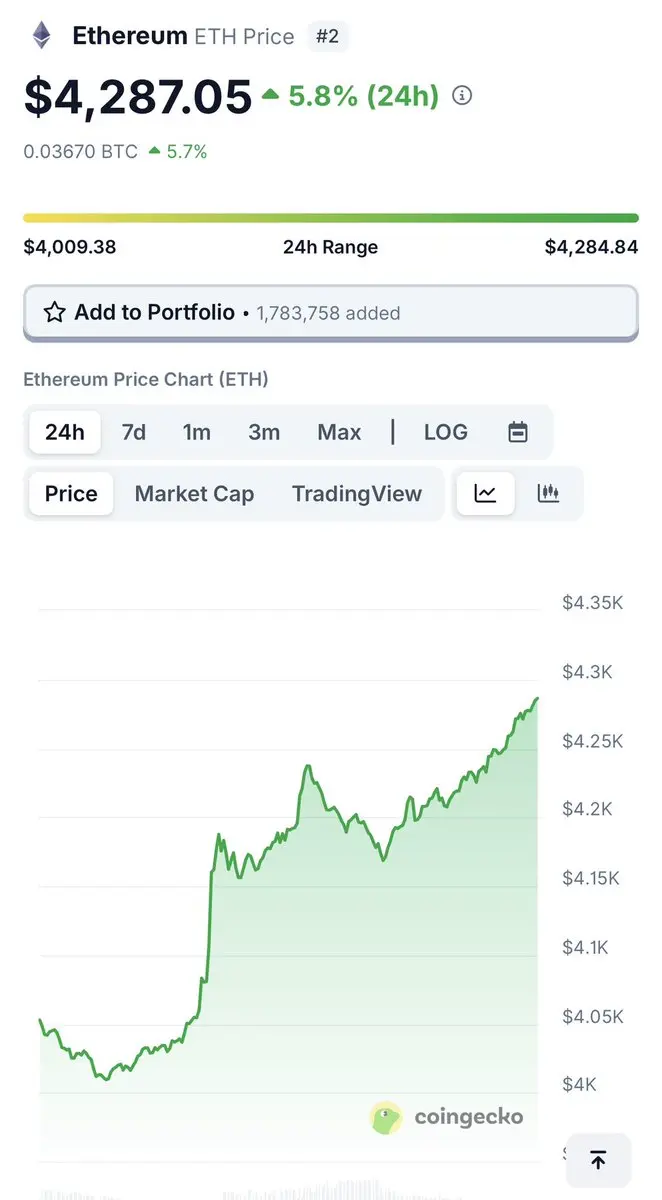Open the 24h info tooltip icon
The image size is (662, 1200).
point(462,96)
